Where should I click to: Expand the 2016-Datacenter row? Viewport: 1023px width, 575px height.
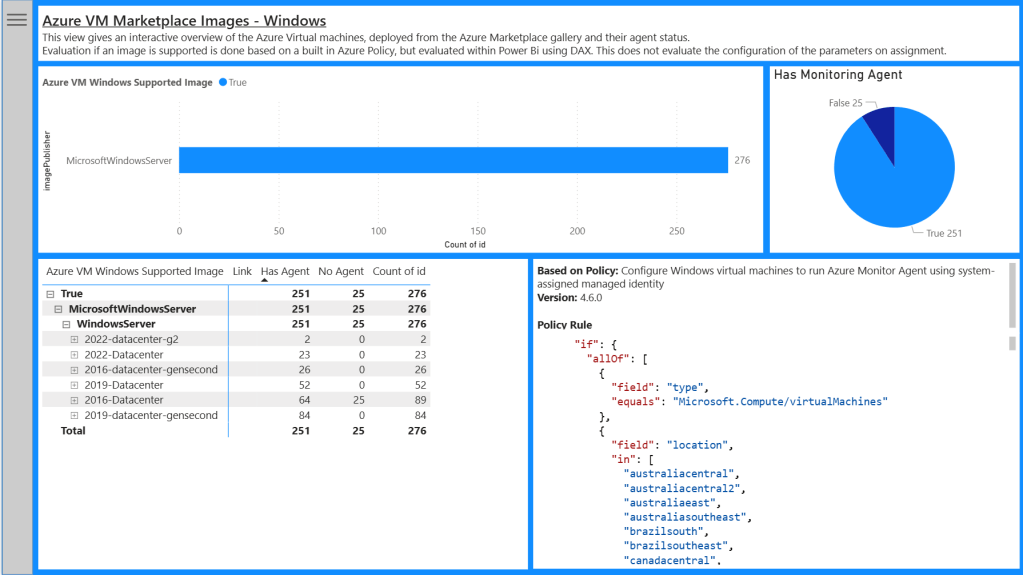[x=75, y=400]
